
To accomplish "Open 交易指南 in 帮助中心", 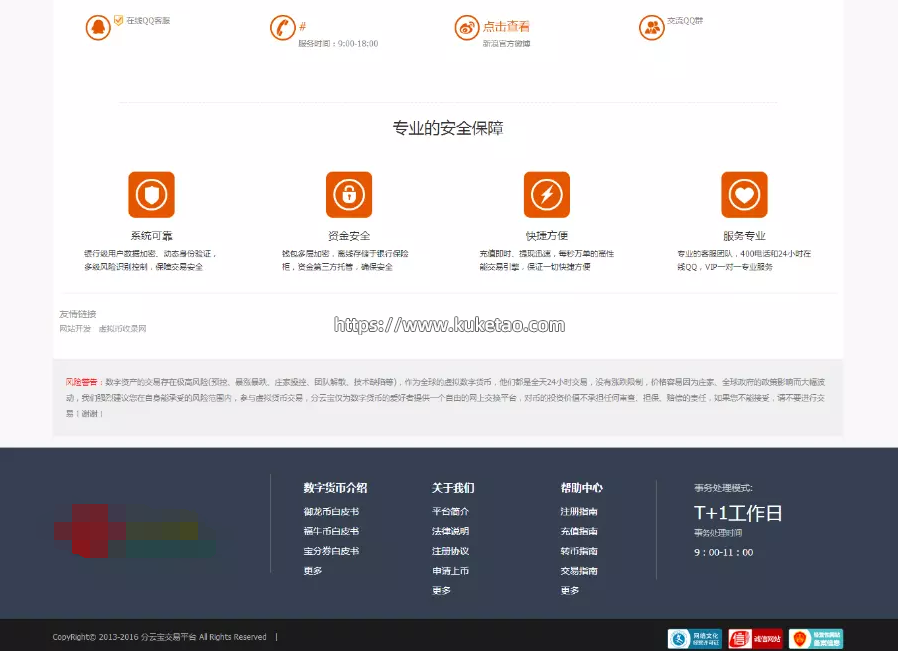I will click(x=578, y=571).
